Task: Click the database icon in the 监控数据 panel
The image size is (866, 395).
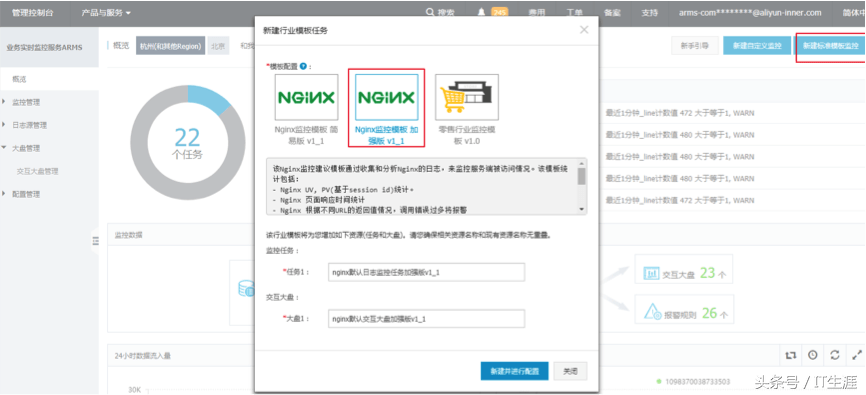Action: click(246, 289)
